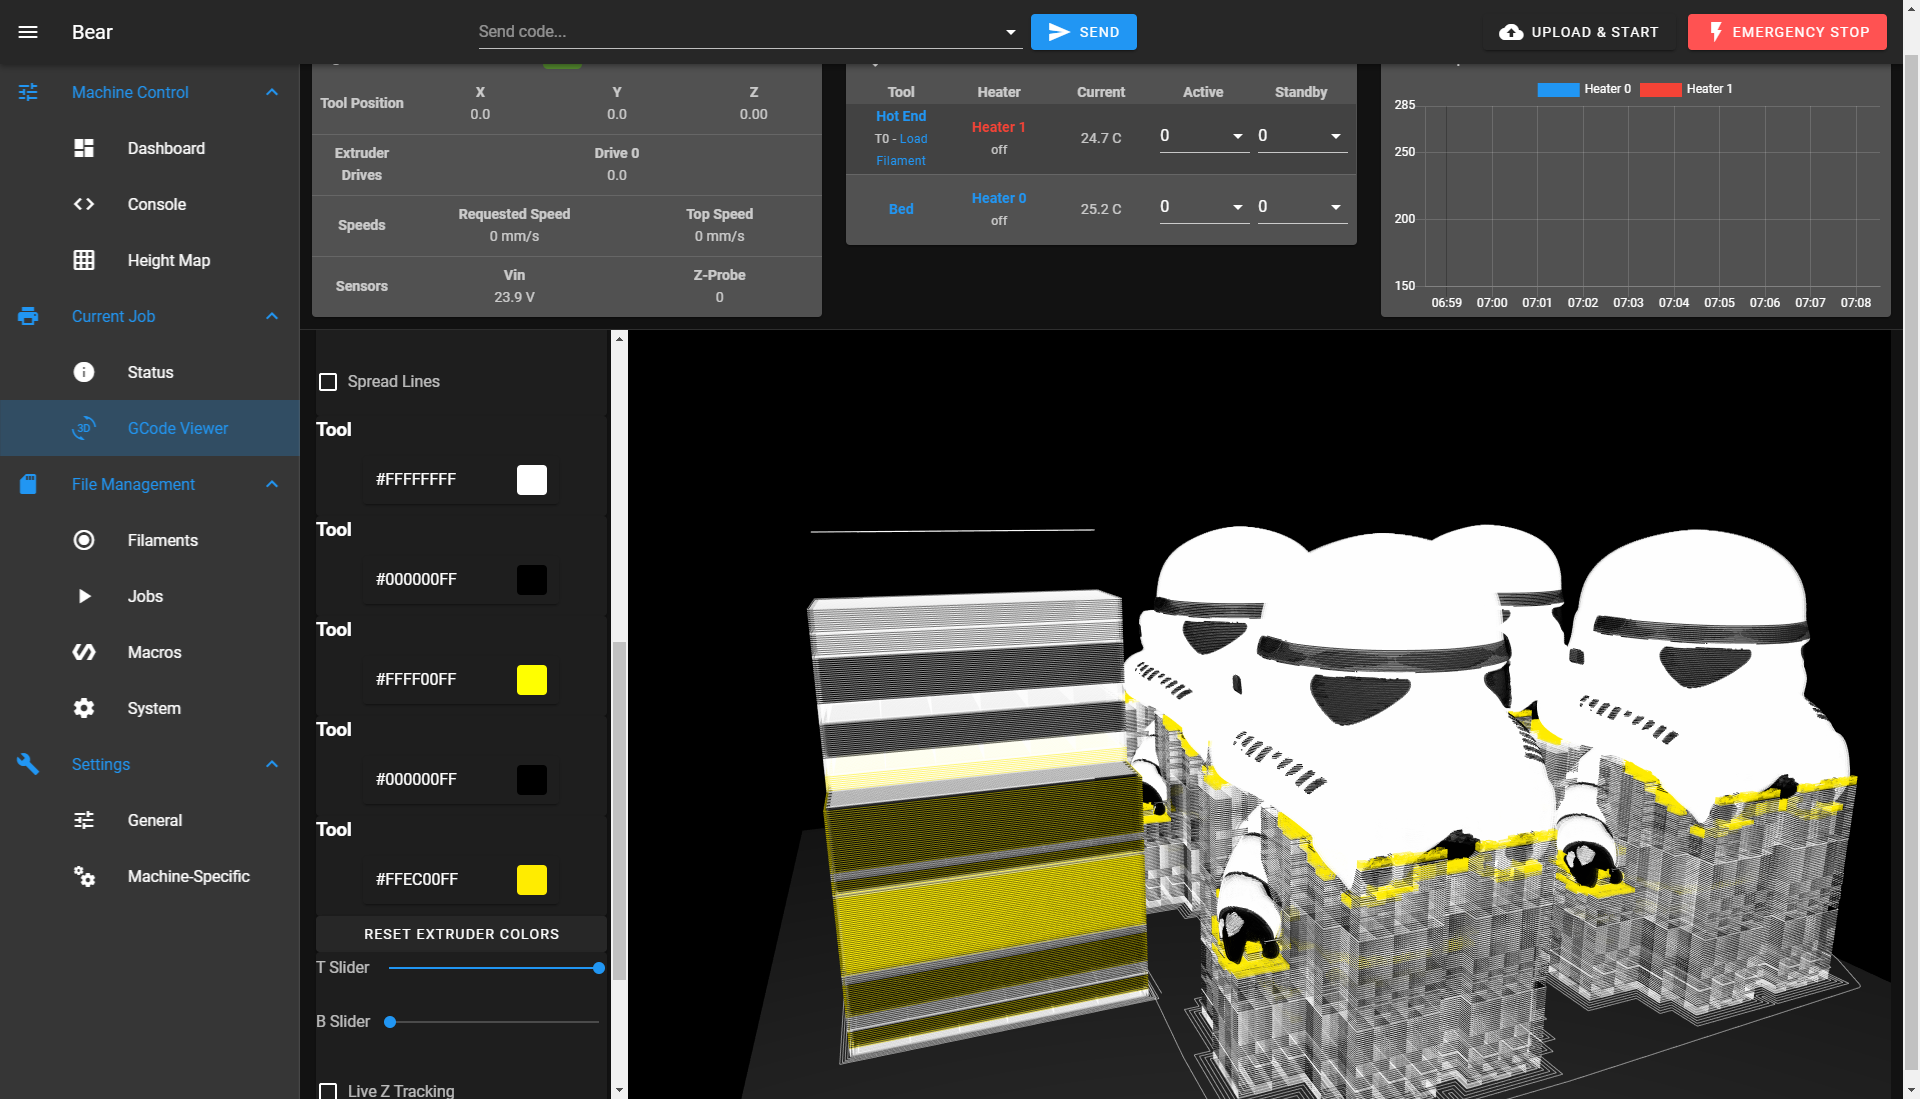1920x1099 pixels.
Task: Click the Bed link
Action: (x=901, y=209)
